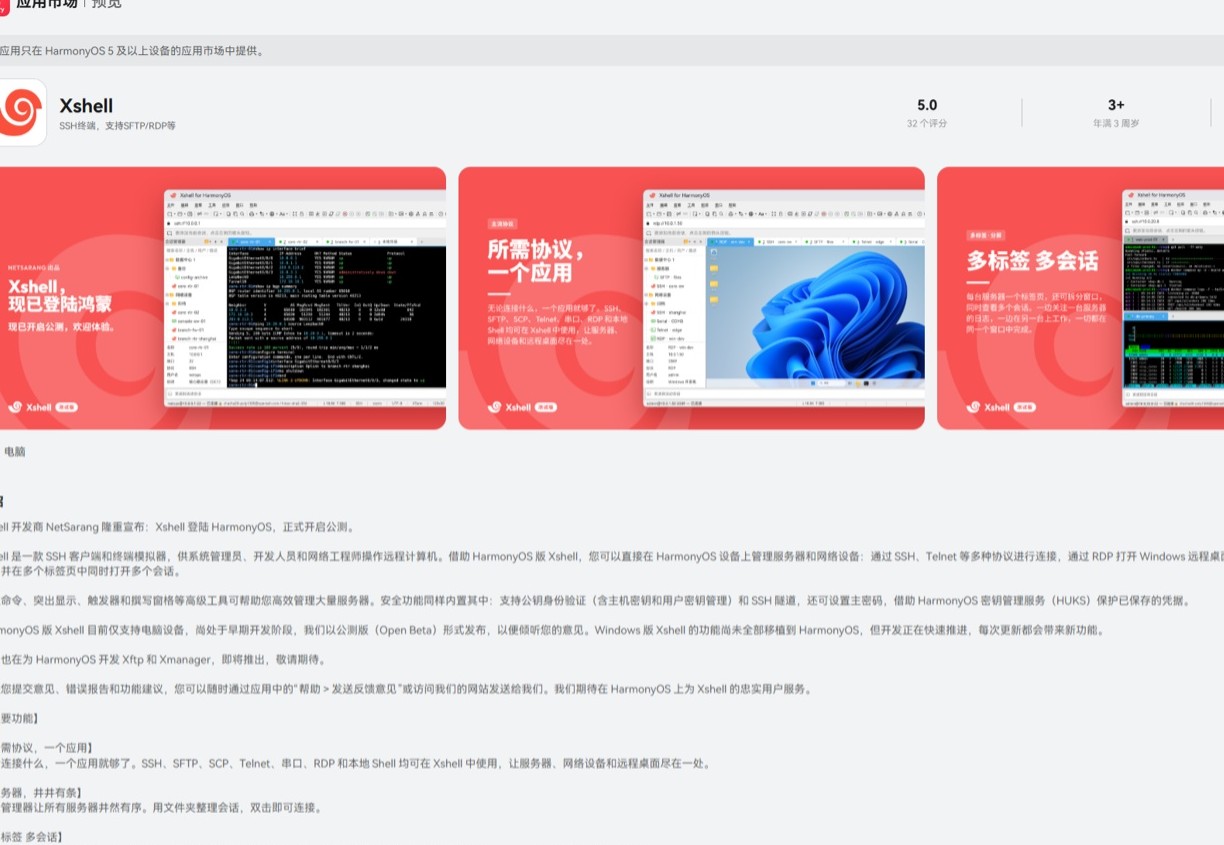Image resolution: width=1224 pixels, height=845 pixels.
Task: Click the Xshell app title
Action: [x=86, y=106]
